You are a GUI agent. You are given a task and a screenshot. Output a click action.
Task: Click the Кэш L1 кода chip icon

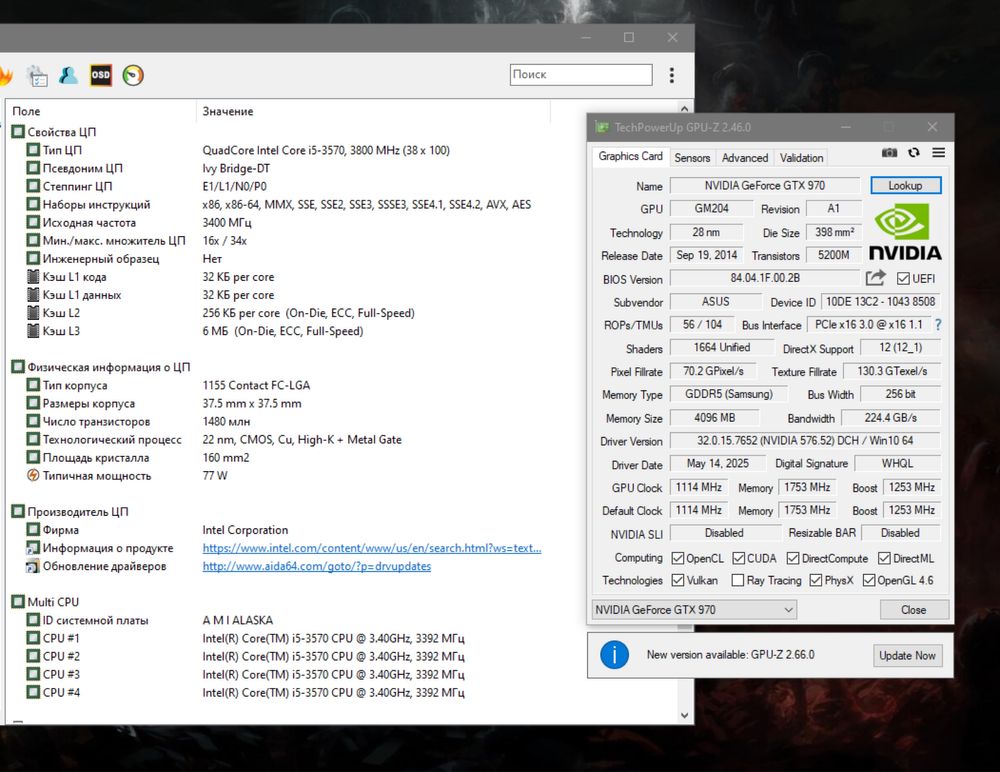33,277
